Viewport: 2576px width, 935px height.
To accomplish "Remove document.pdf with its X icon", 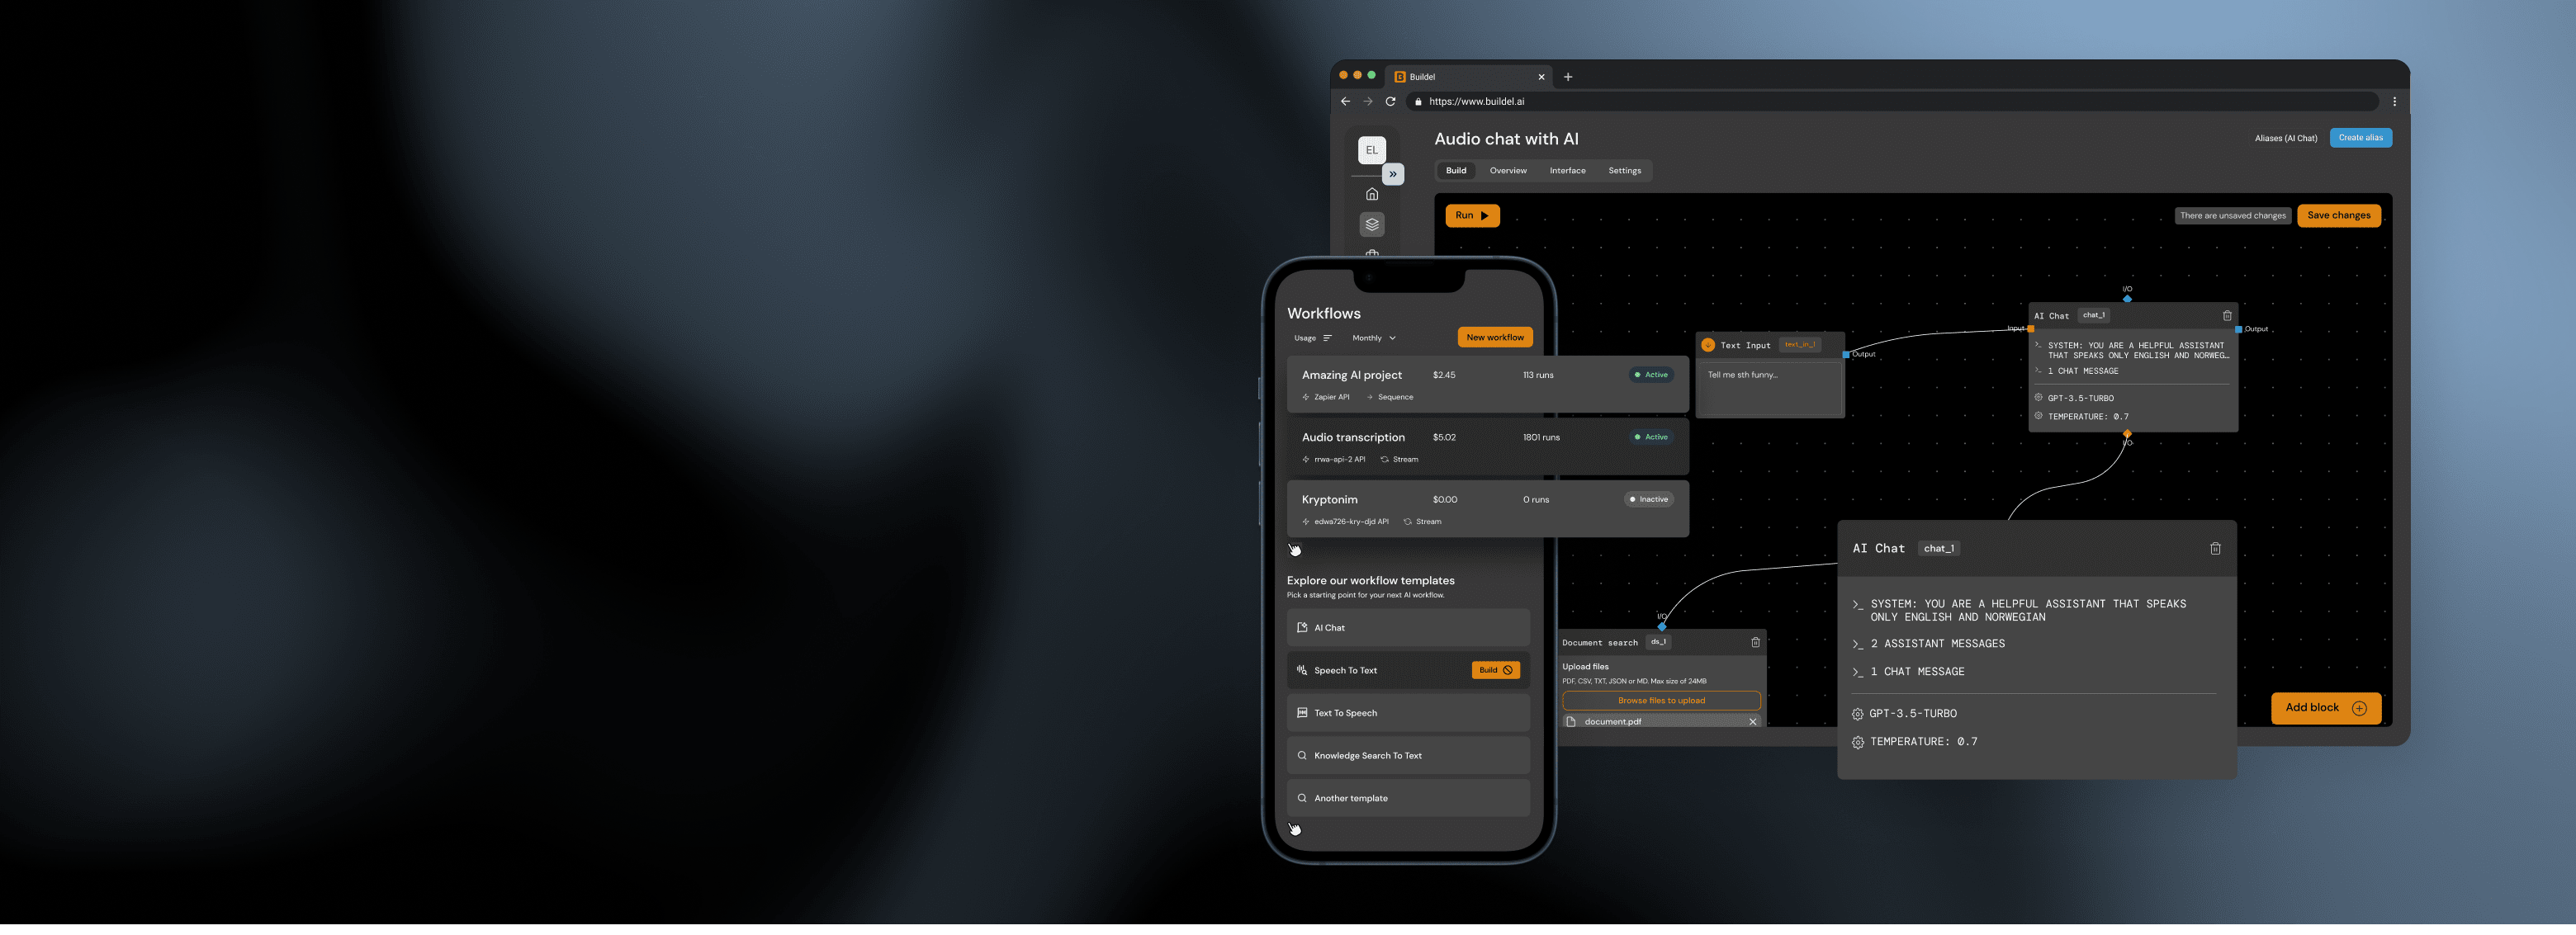I will (x=1752, y=722).
